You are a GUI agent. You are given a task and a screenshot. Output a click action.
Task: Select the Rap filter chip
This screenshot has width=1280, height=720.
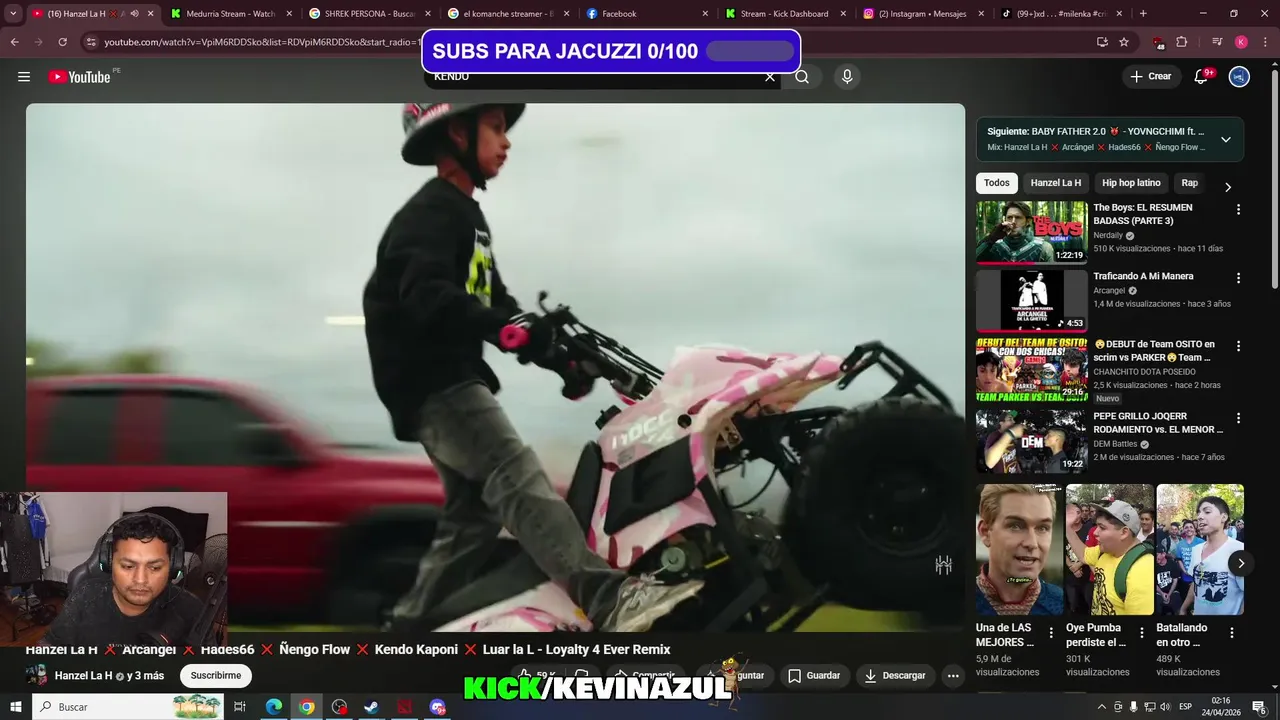click(x=1189, y=183)
